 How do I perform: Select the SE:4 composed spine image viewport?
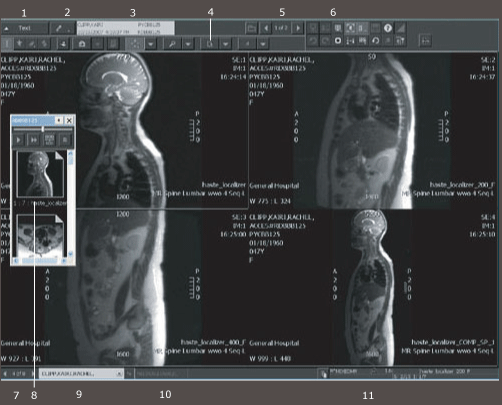coord(373,287)
